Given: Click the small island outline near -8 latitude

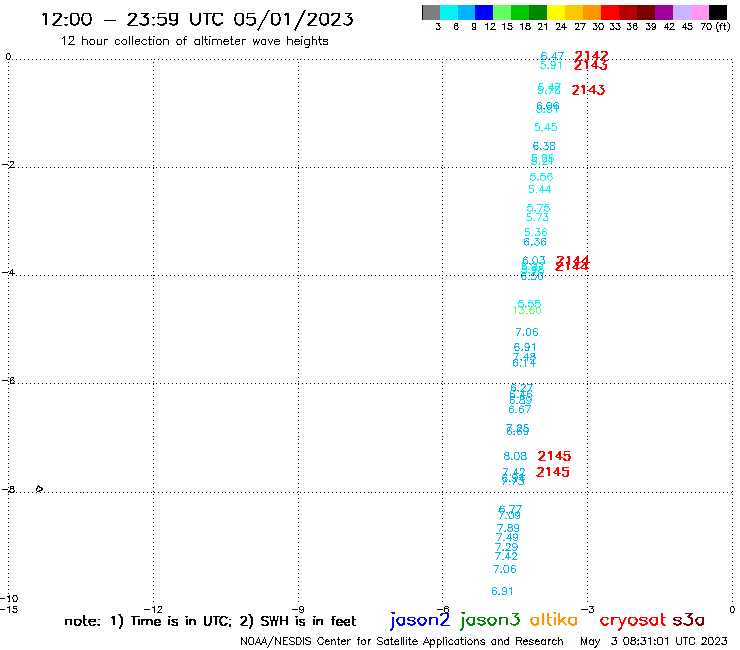Looking at the screenshot, I should (40, 489).
